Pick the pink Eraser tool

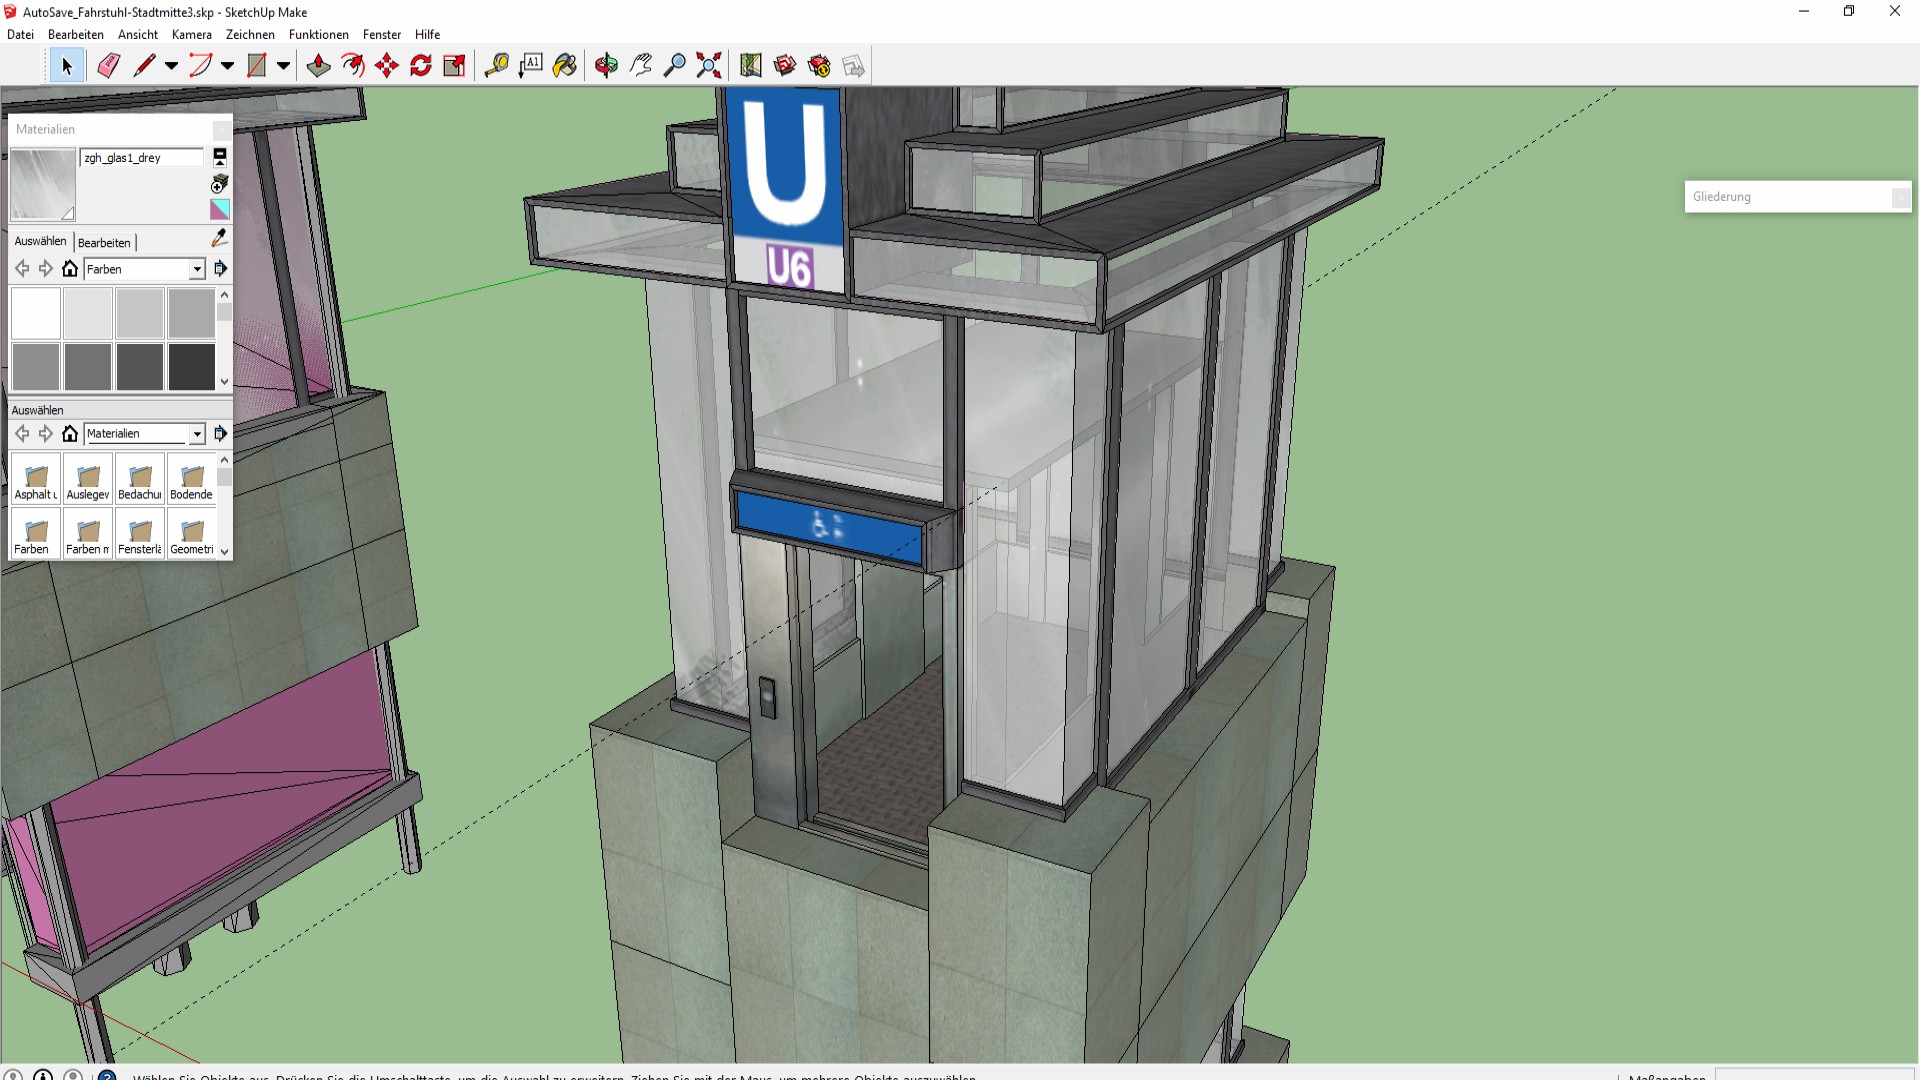point(108,66)
